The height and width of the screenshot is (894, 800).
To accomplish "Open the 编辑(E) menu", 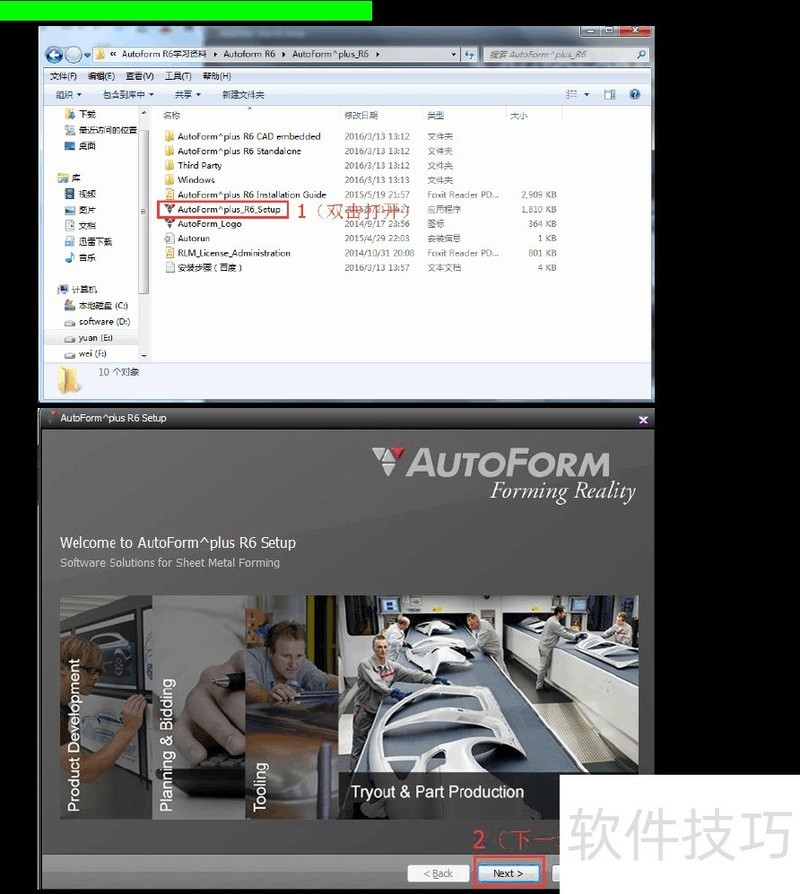I will tap(101, 76).
